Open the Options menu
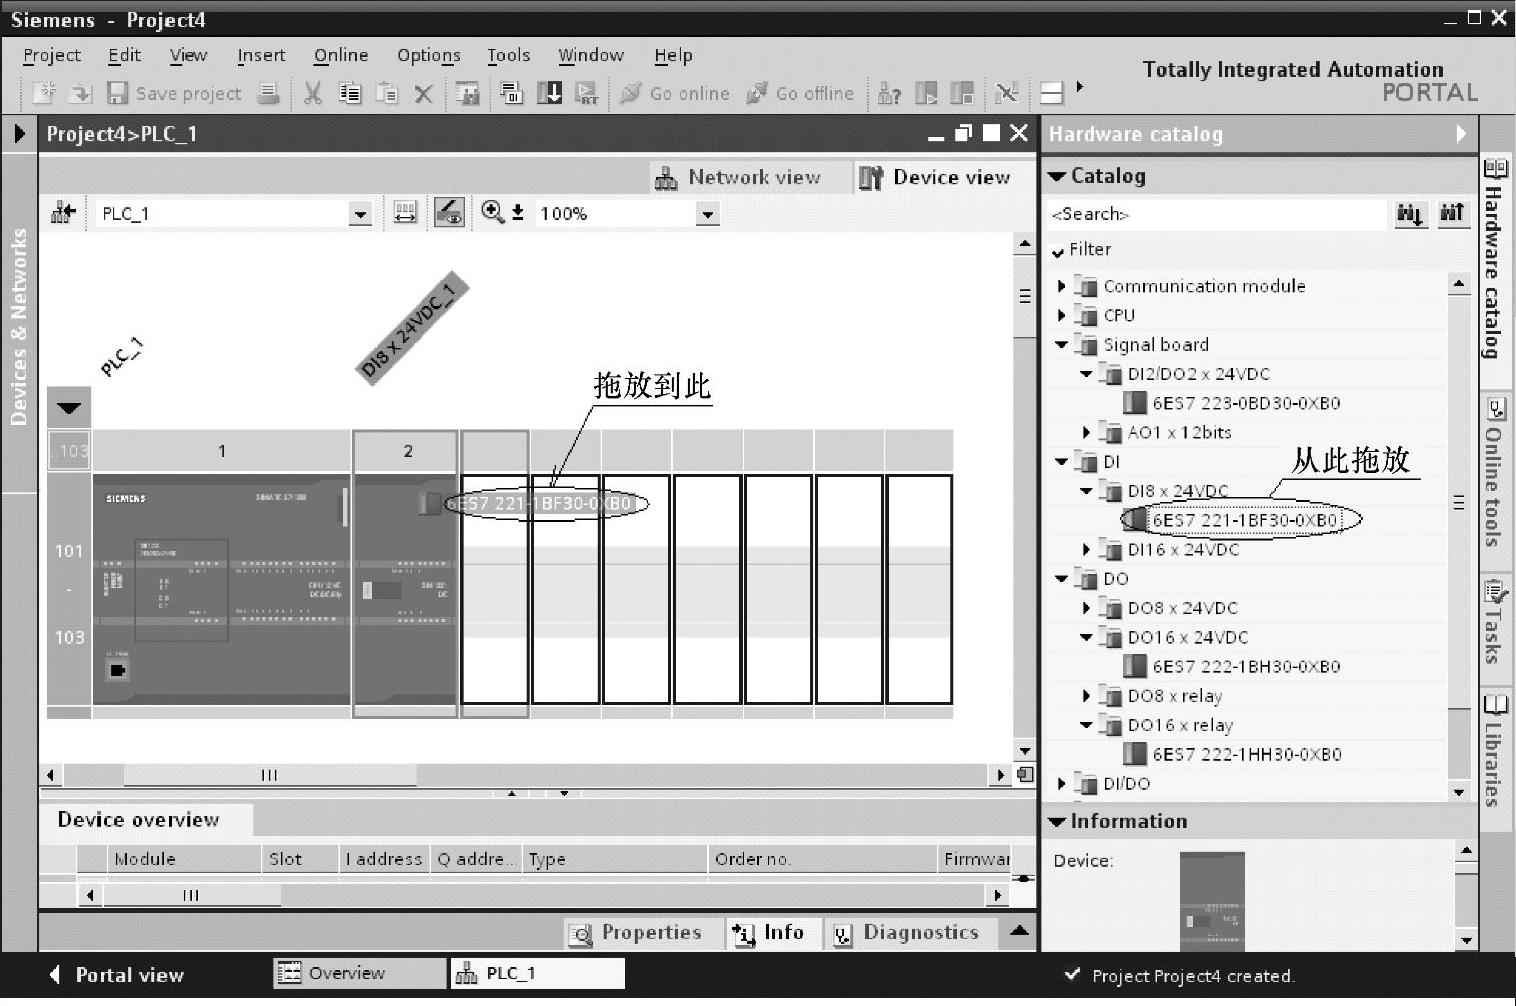Image resolution: width=1516 pixels, height=1006 pixels. (x=428, y=55)
